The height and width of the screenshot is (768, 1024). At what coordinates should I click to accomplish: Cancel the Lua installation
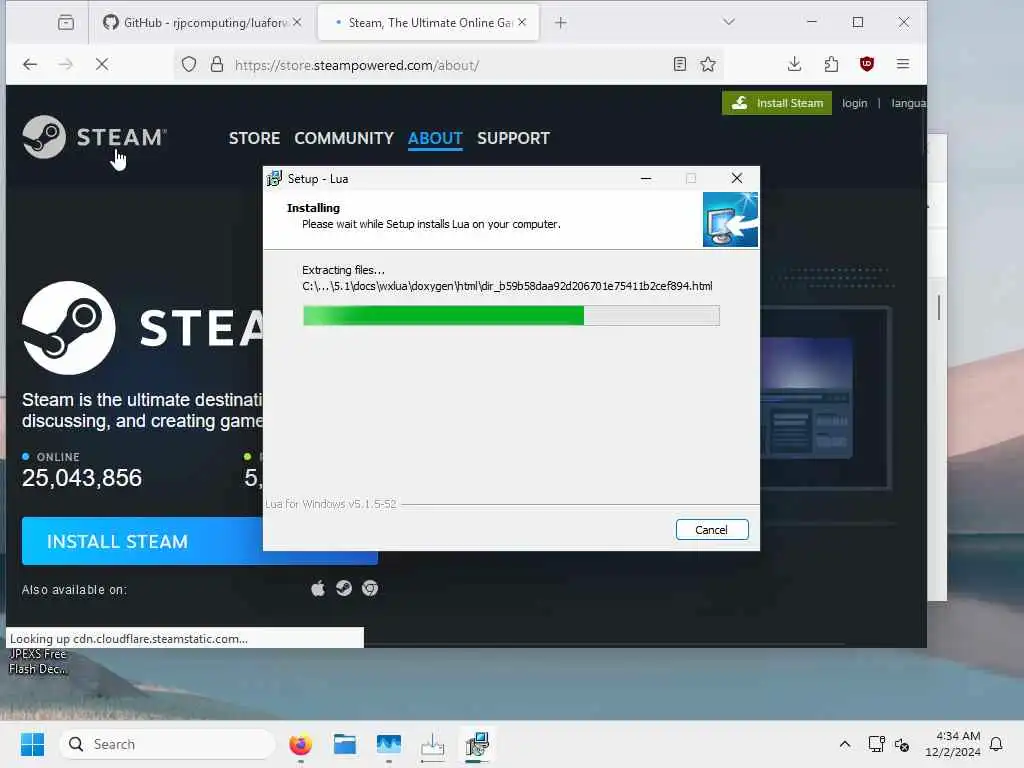click(x=712, y=530)
